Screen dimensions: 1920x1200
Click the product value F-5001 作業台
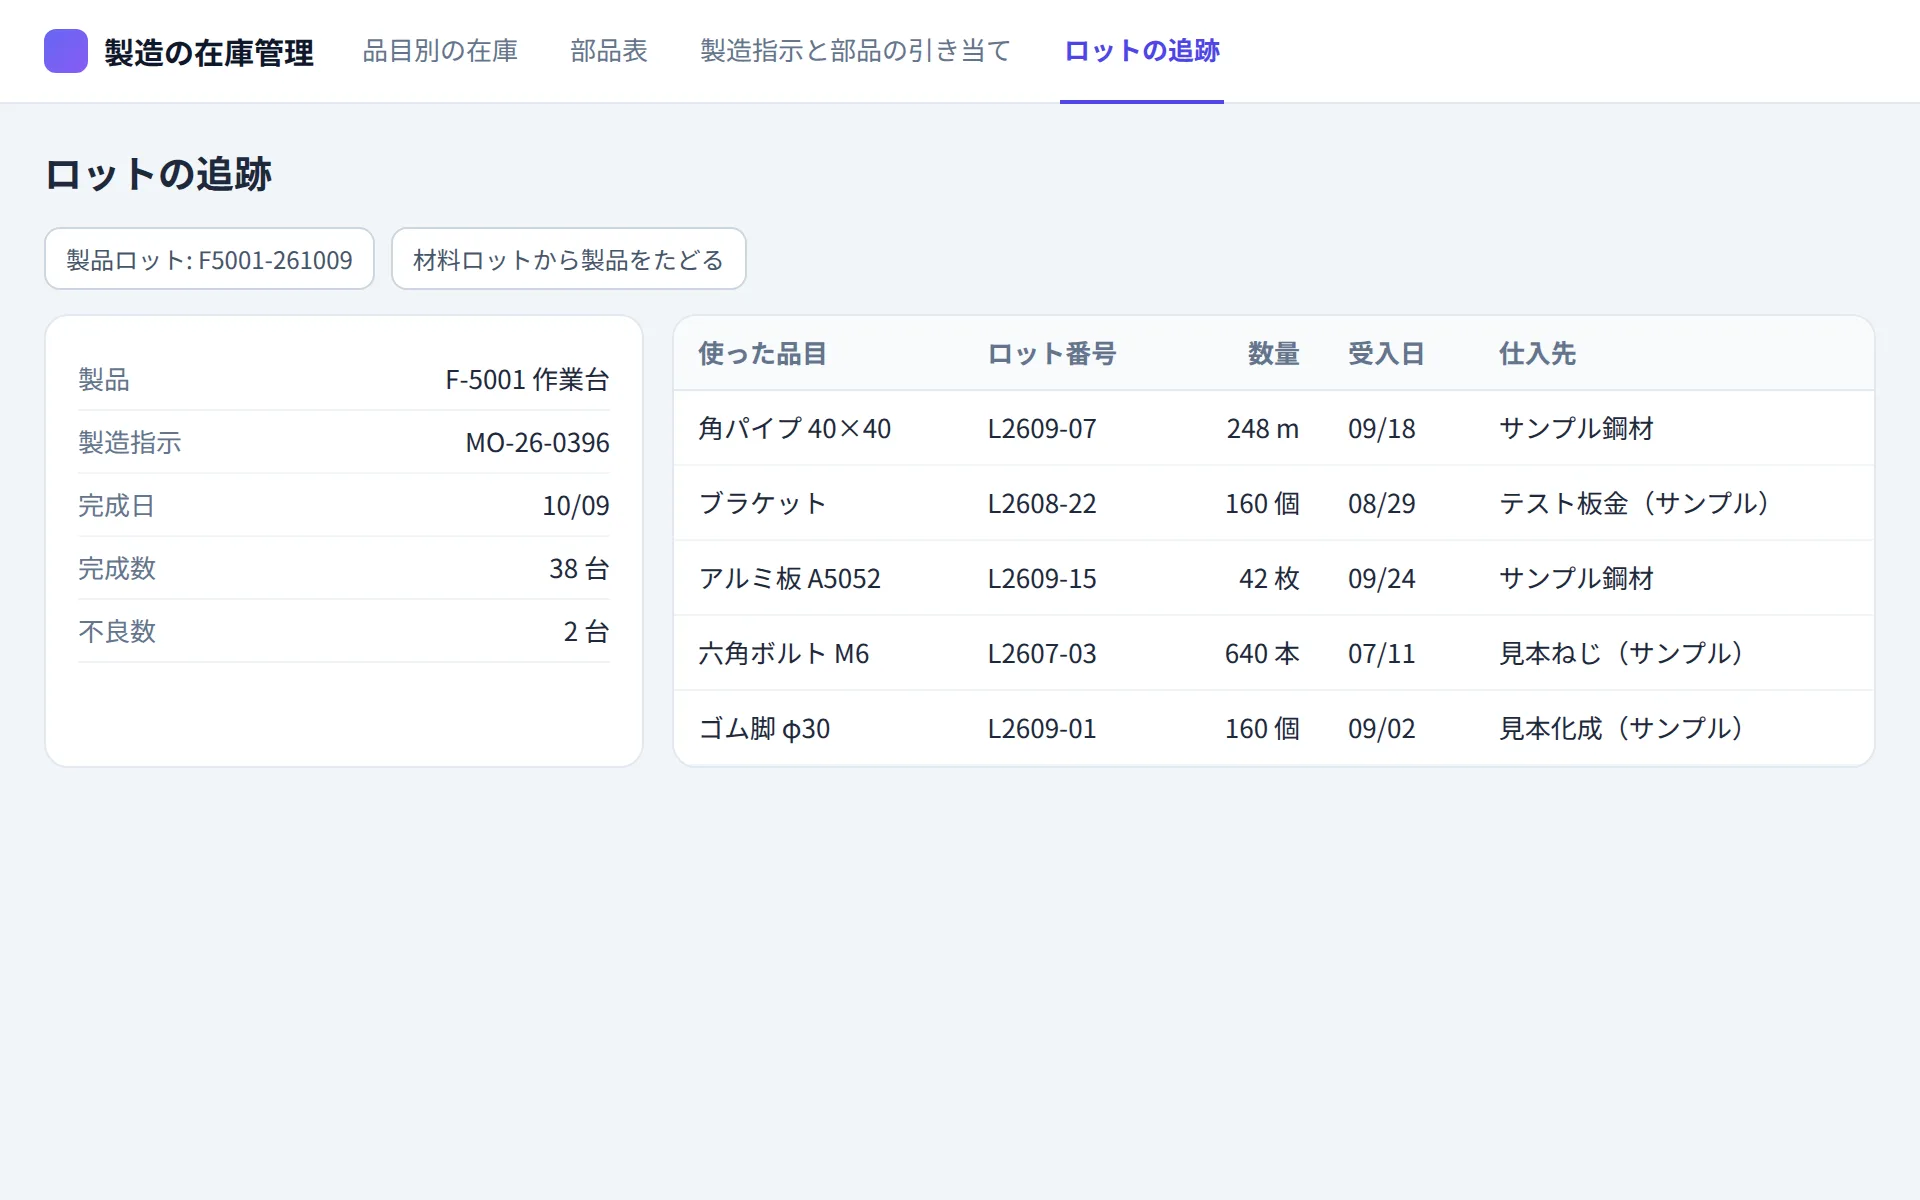[x=527, y=379]
